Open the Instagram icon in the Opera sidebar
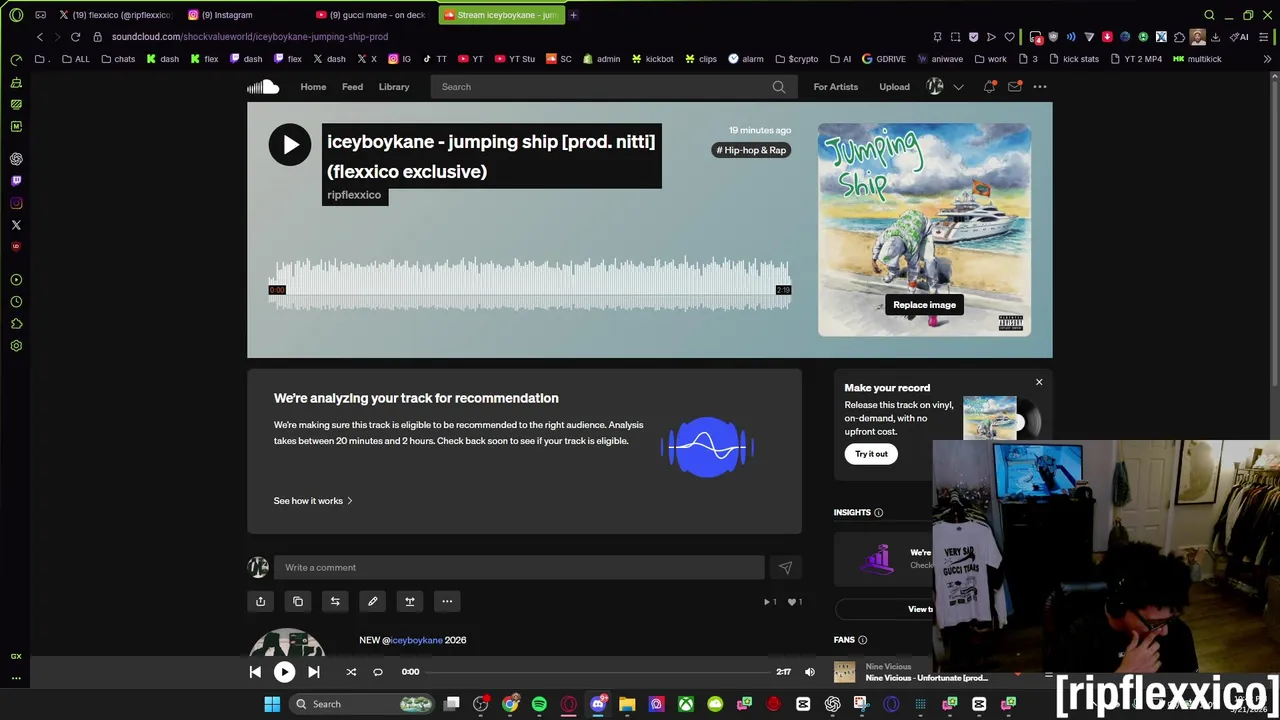This screenshot has width=1280, height=720. (x=16, y=203)
